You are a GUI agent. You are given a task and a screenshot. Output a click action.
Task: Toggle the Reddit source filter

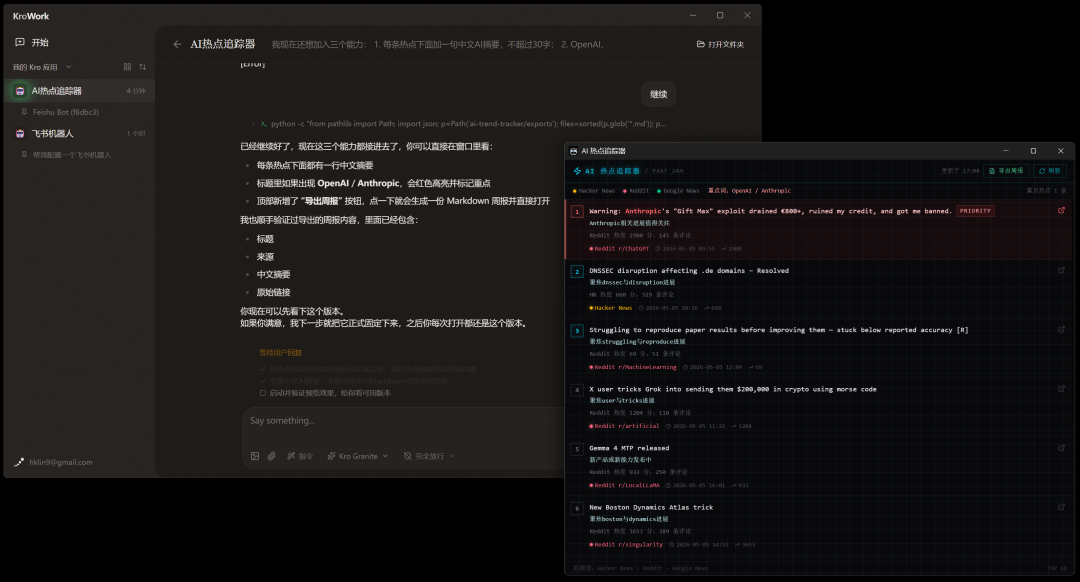pyautogui.click(x=636, y=191)
